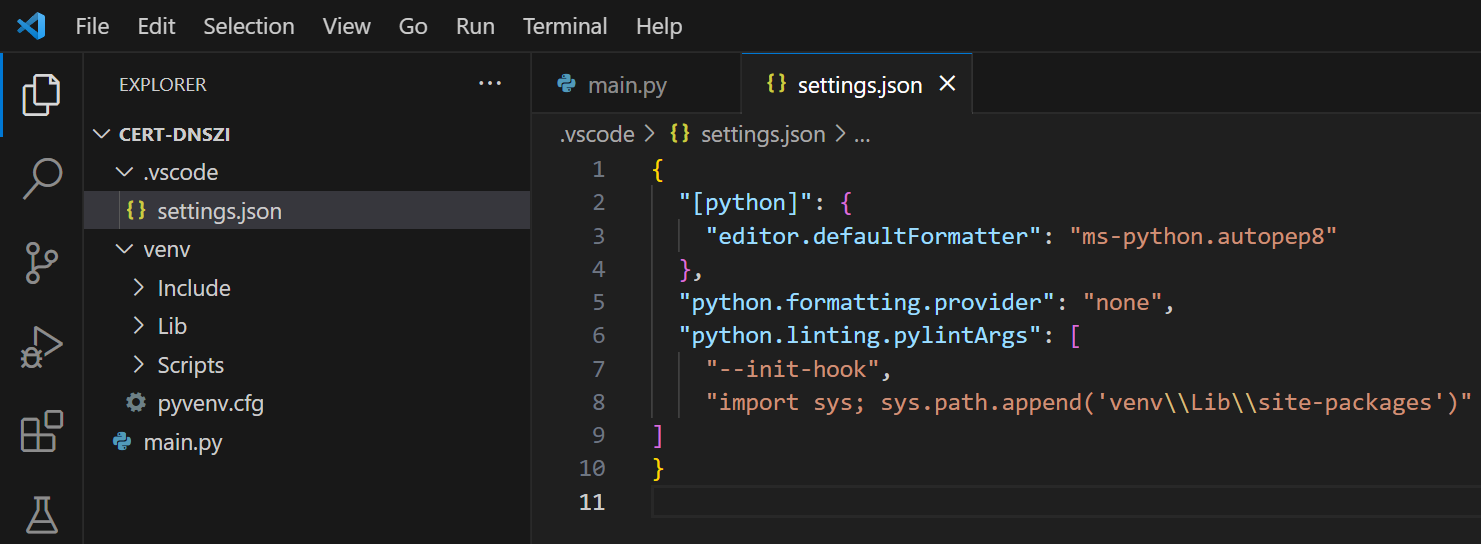Click braces icon beside settings.json in Explorer

pyautogui.click(x=136, y=211)
